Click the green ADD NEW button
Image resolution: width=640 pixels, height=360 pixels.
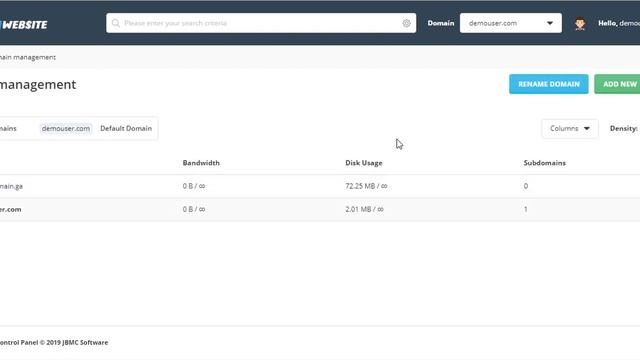point(617,84)
